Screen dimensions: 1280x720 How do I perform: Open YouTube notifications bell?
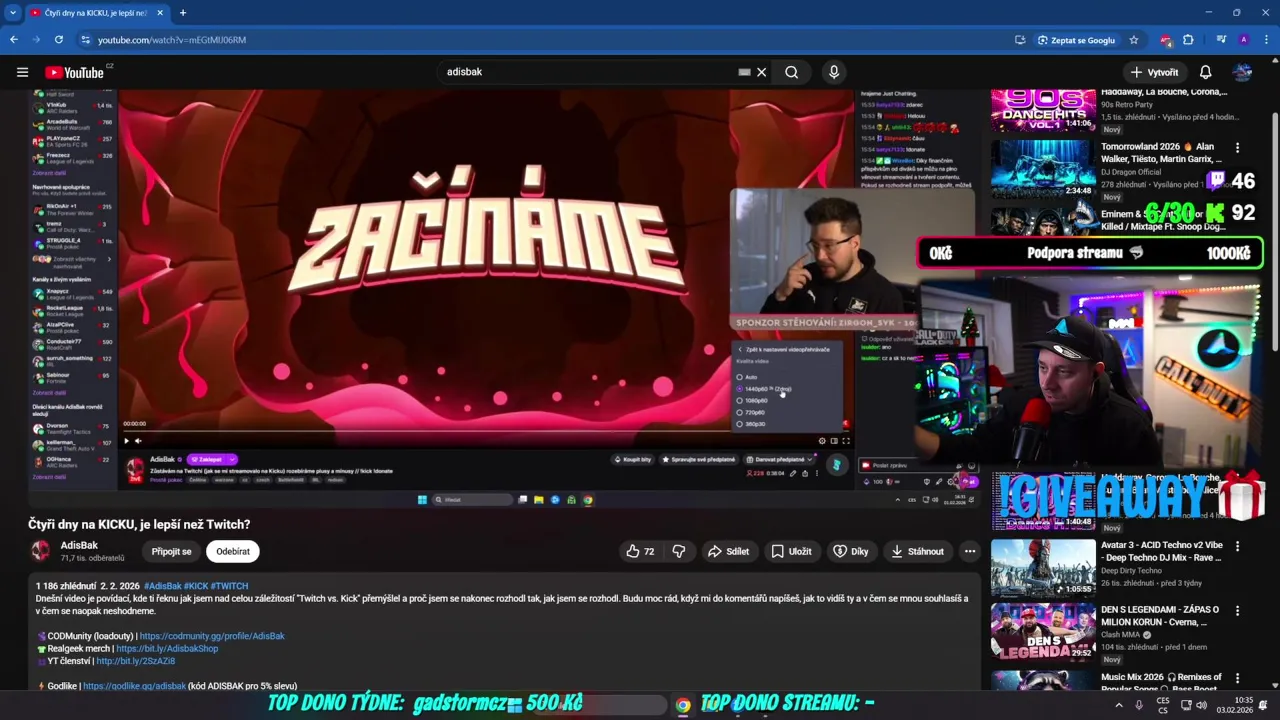pyautogui.click(x=1206, y=72)
